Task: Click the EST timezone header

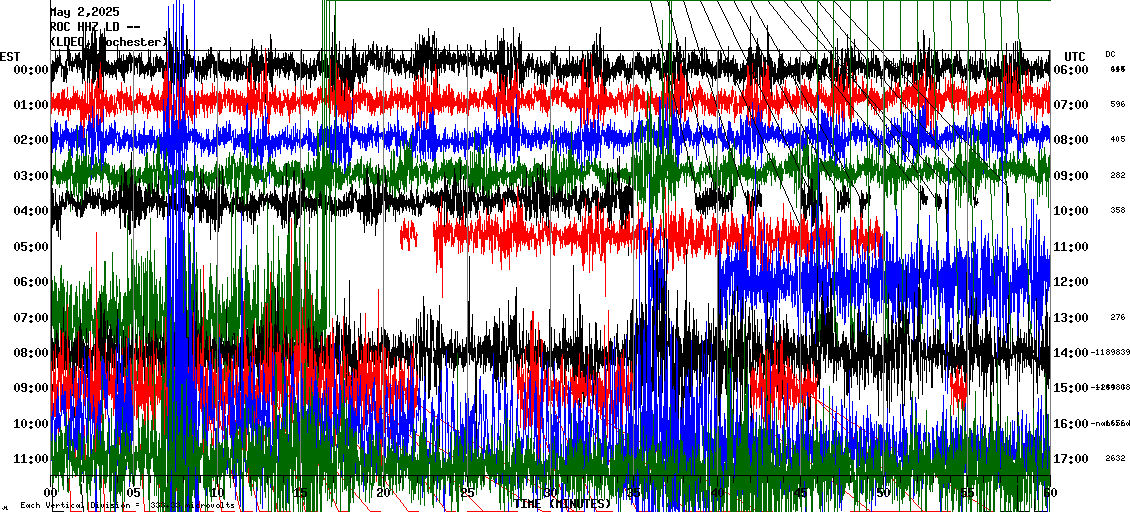Action: pyautogui.click(x=10, y=56)
